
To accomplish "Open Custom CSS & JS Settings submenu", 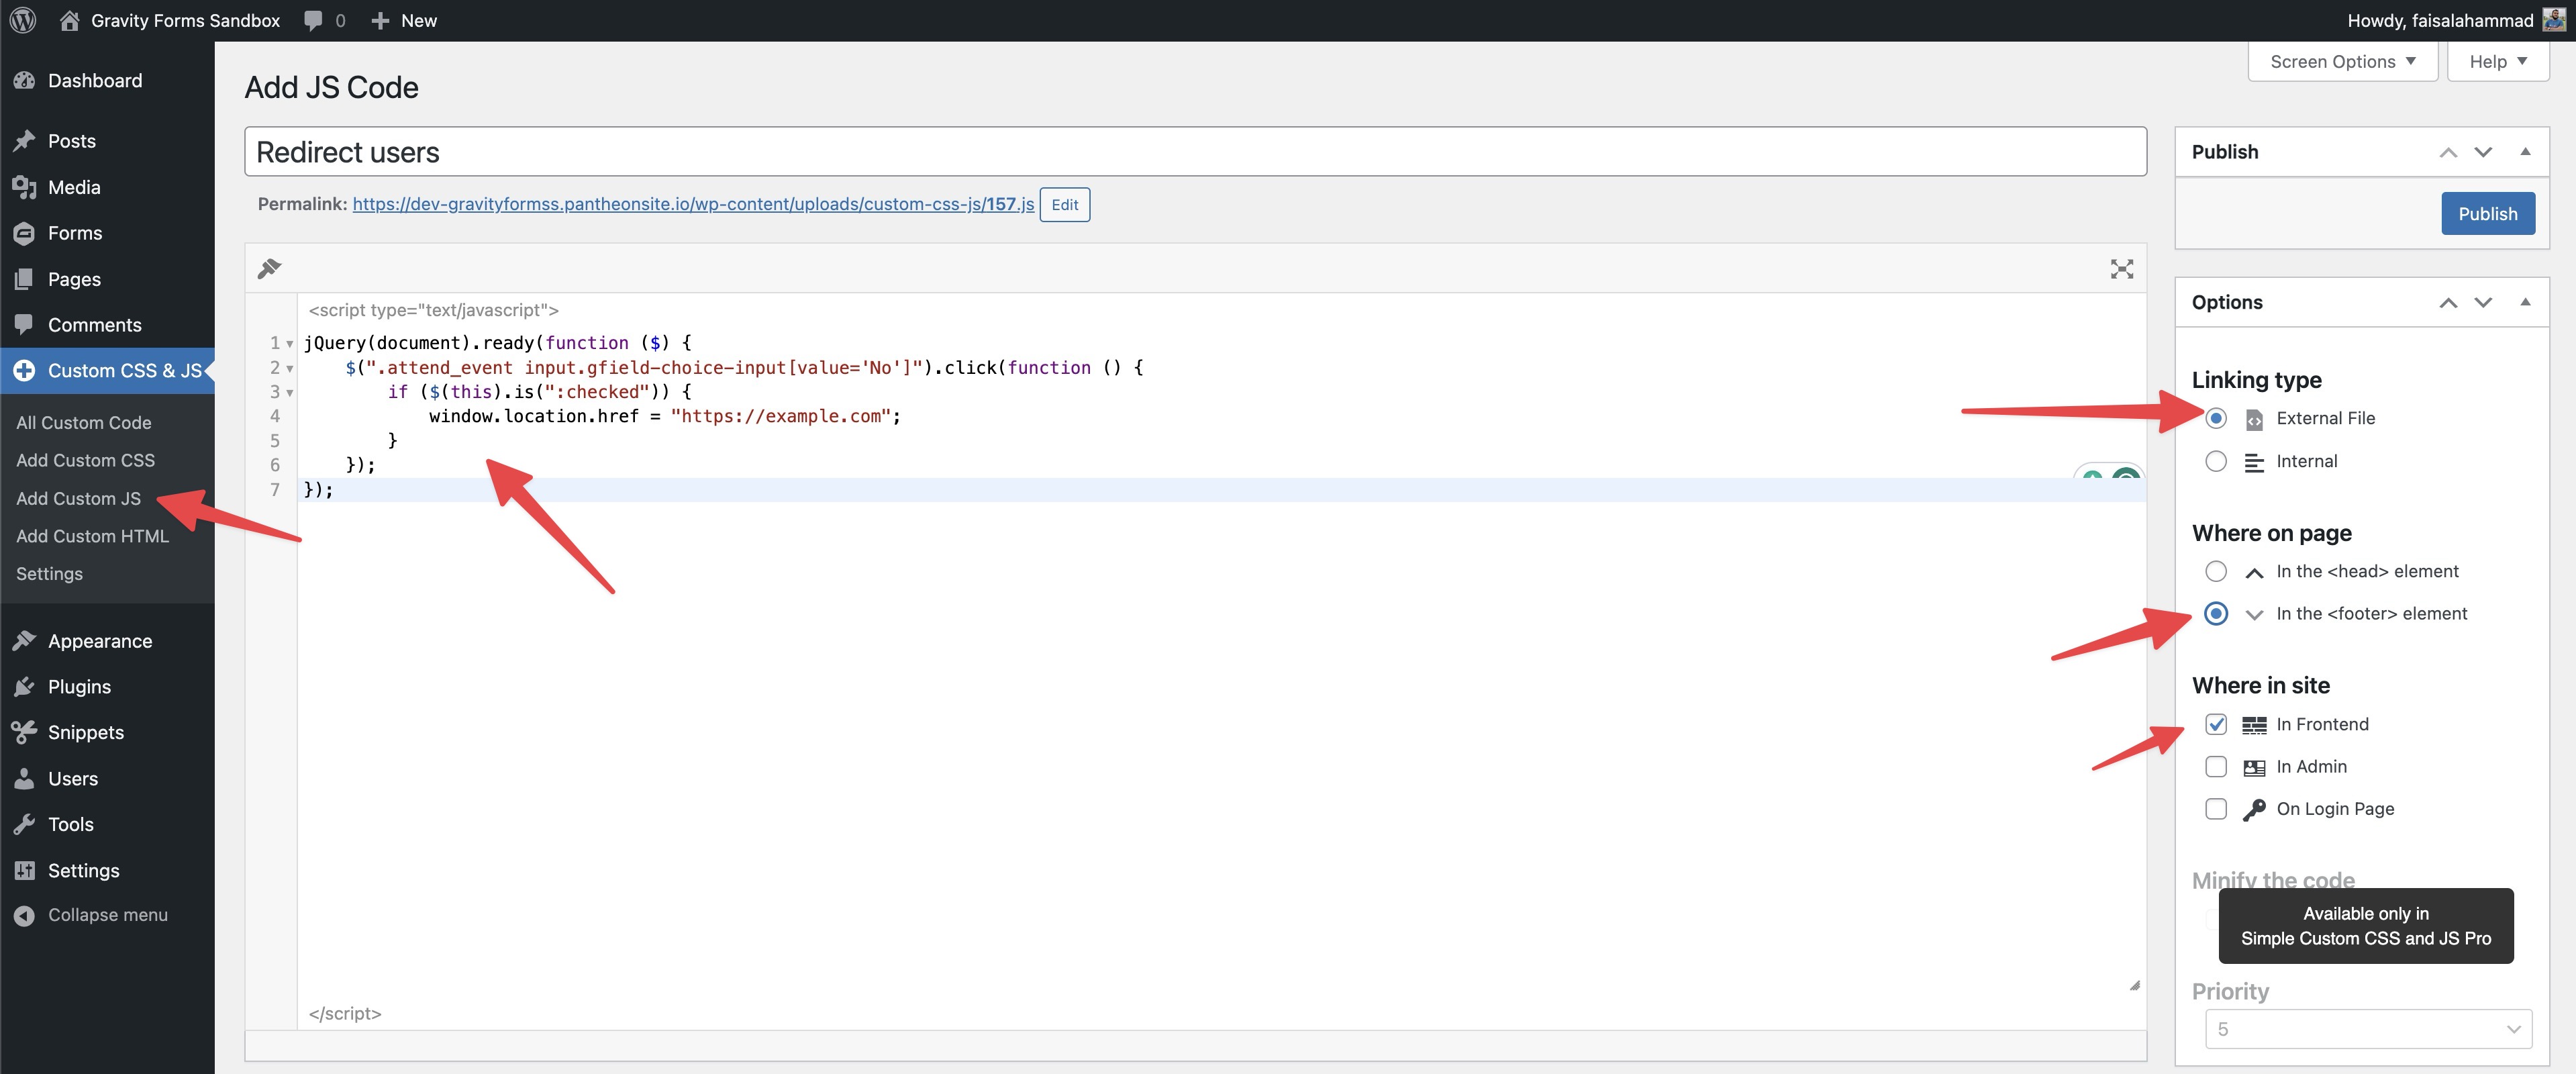I will (50, 574).
